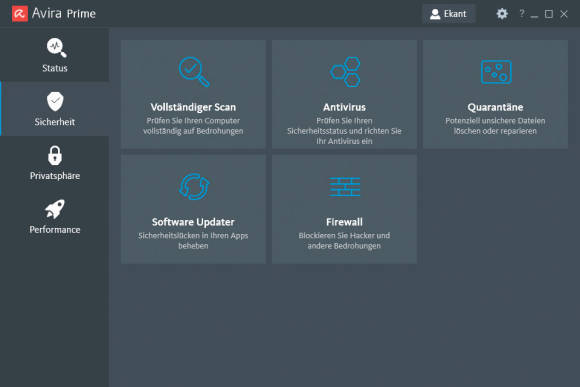Click the Firewall tile heading

pos(344,222)
